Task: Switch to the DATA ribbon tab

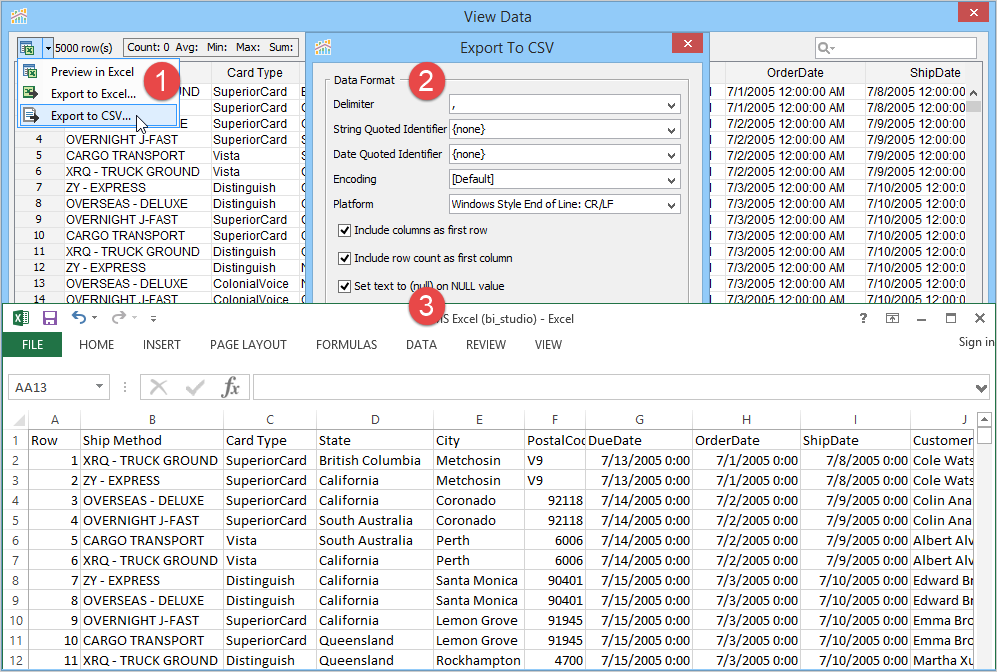Action: coord(422,345)
